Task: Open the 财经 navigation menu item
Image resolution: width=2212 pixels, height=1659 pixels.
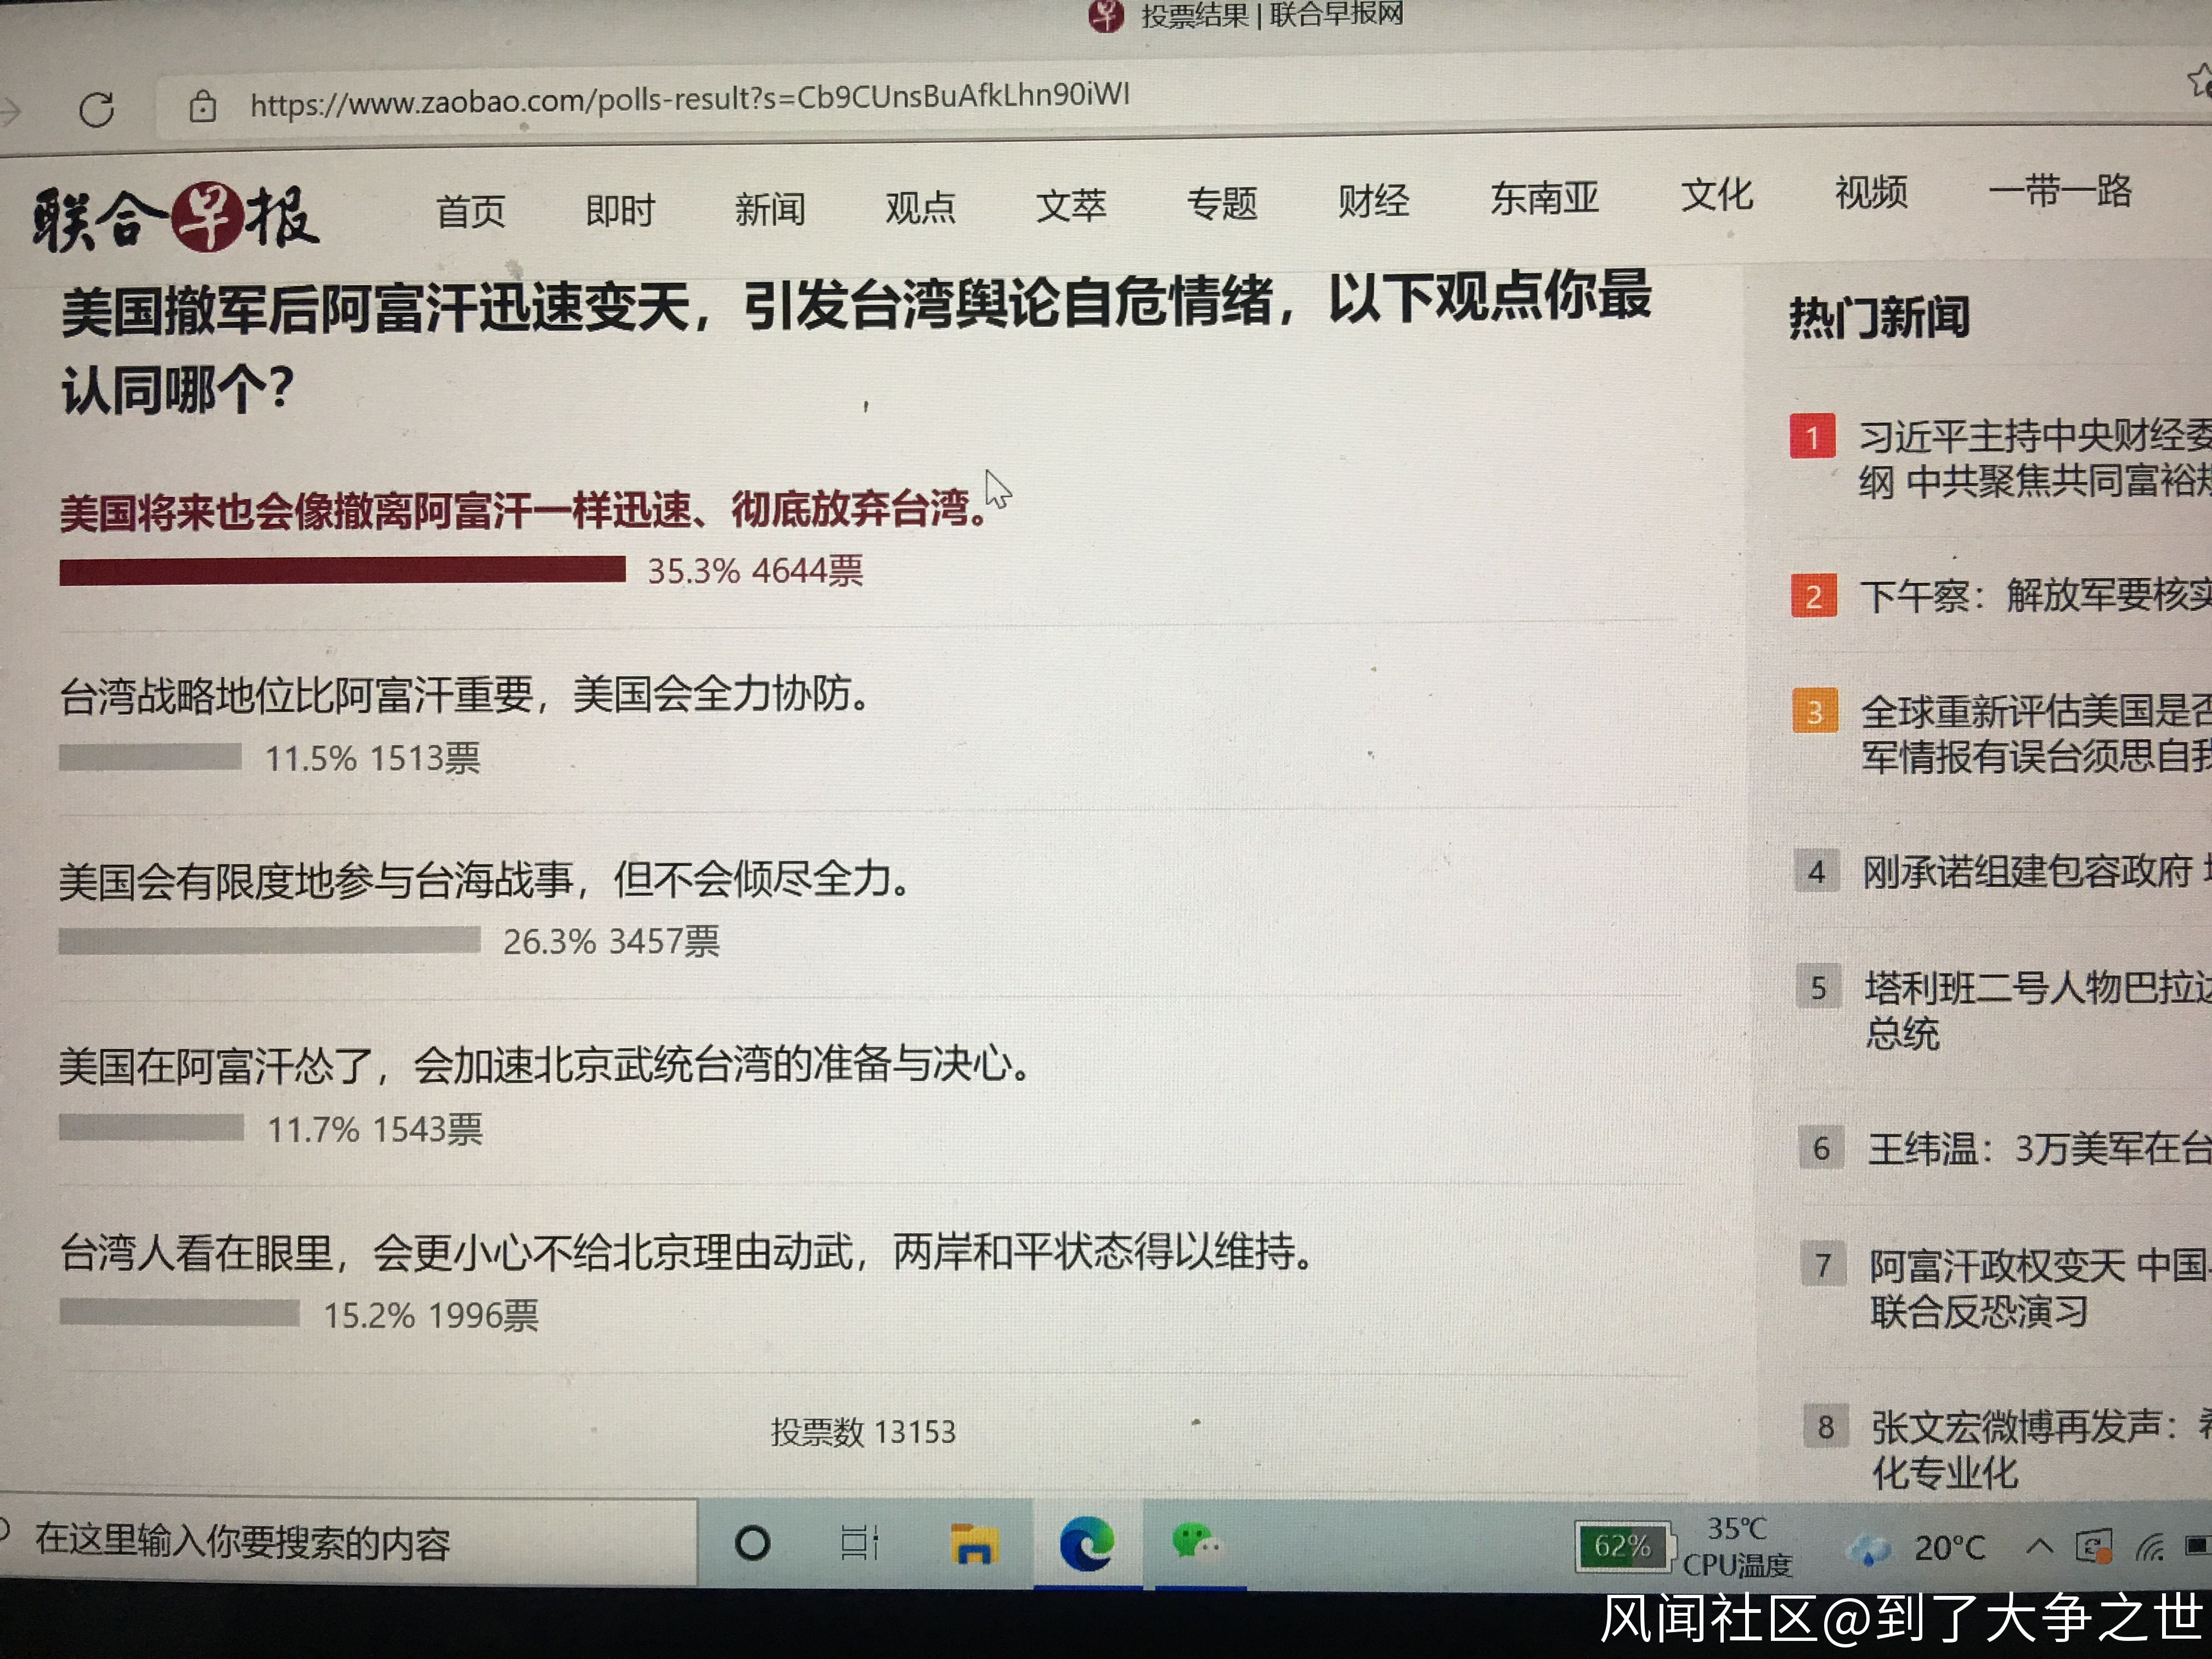Action: [x=1373, y=201]
